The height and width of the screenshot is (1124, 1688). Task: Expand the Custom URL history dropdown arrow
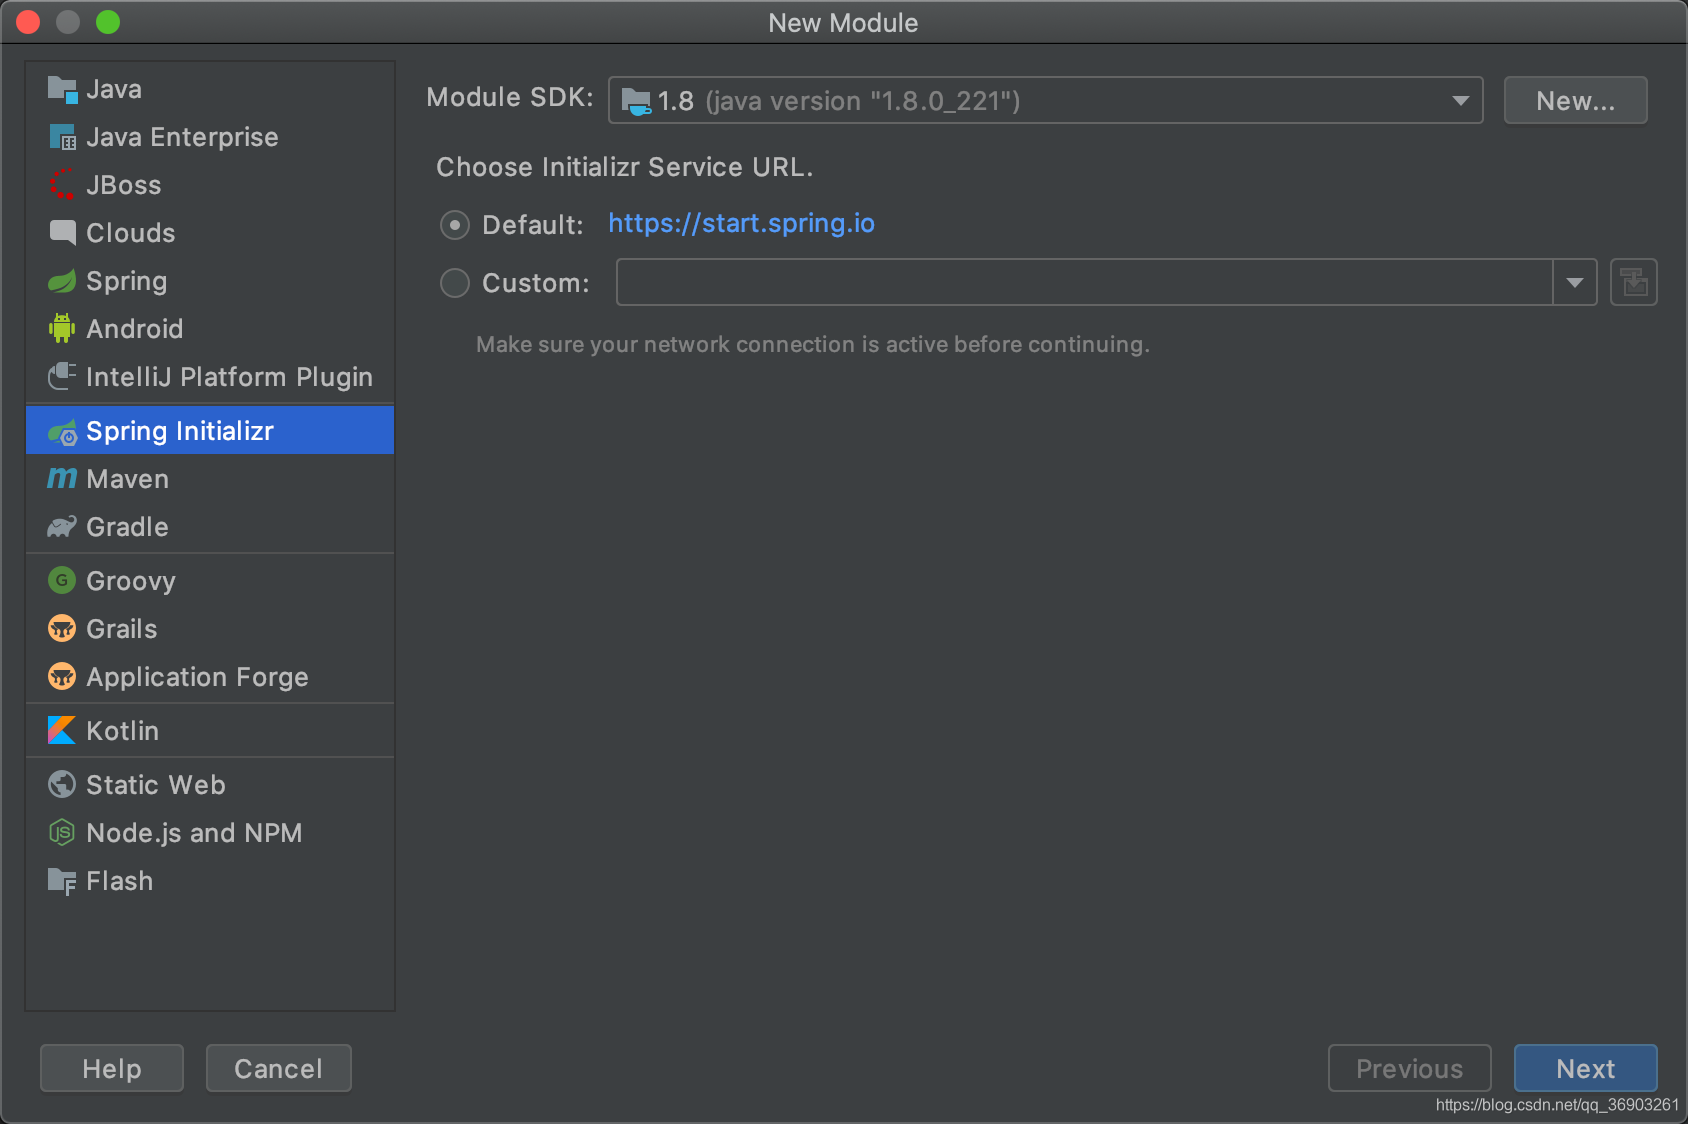click(x=1575, y=283)
